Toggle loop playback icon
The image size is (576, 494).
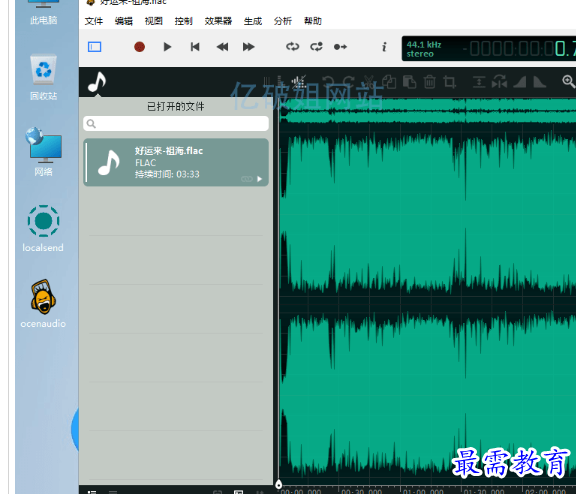click(292, 47)
